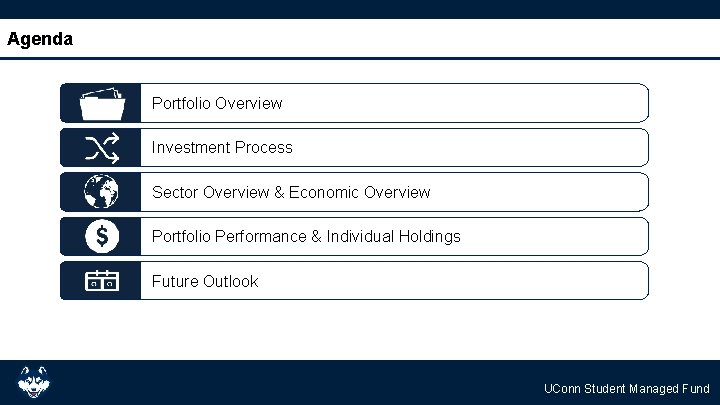The width and height of the screenshot is (720, 405).
Task: Click the dark navy bar at top
Action: (360, 9)
